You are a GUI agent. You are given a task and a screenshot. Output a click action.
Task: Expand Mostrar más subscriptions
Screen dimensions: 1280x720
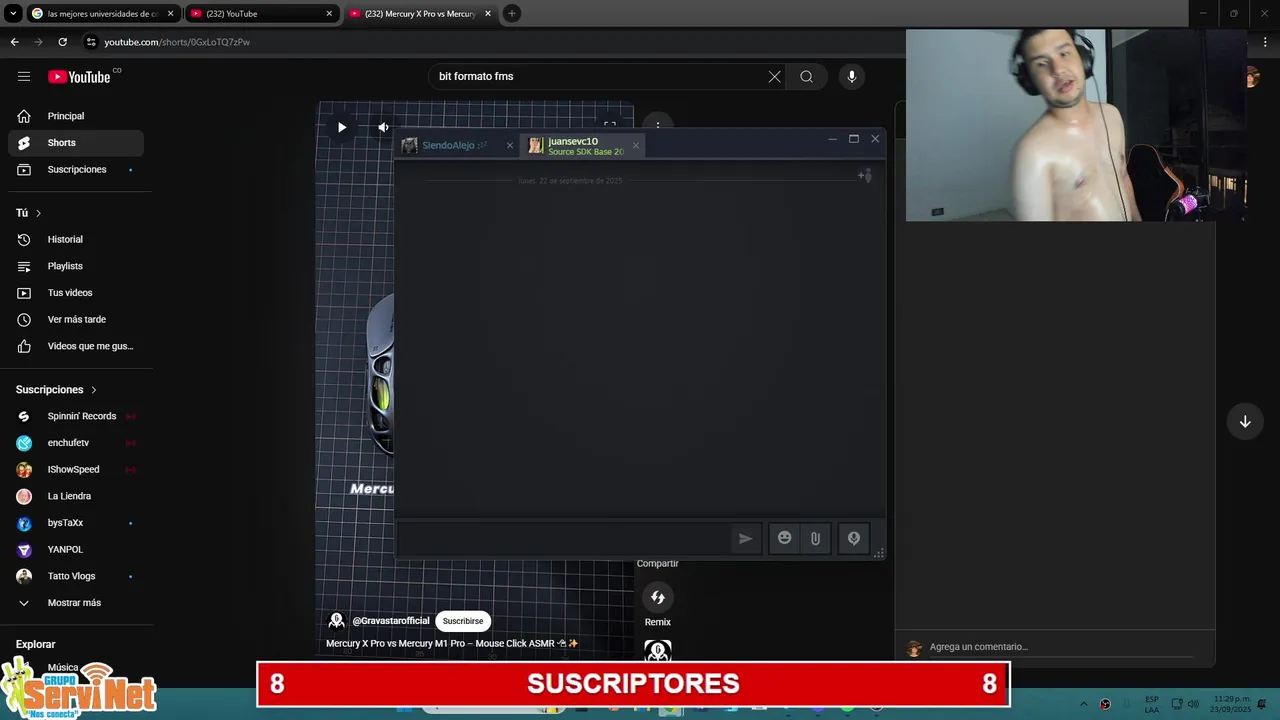click(76, 603)
